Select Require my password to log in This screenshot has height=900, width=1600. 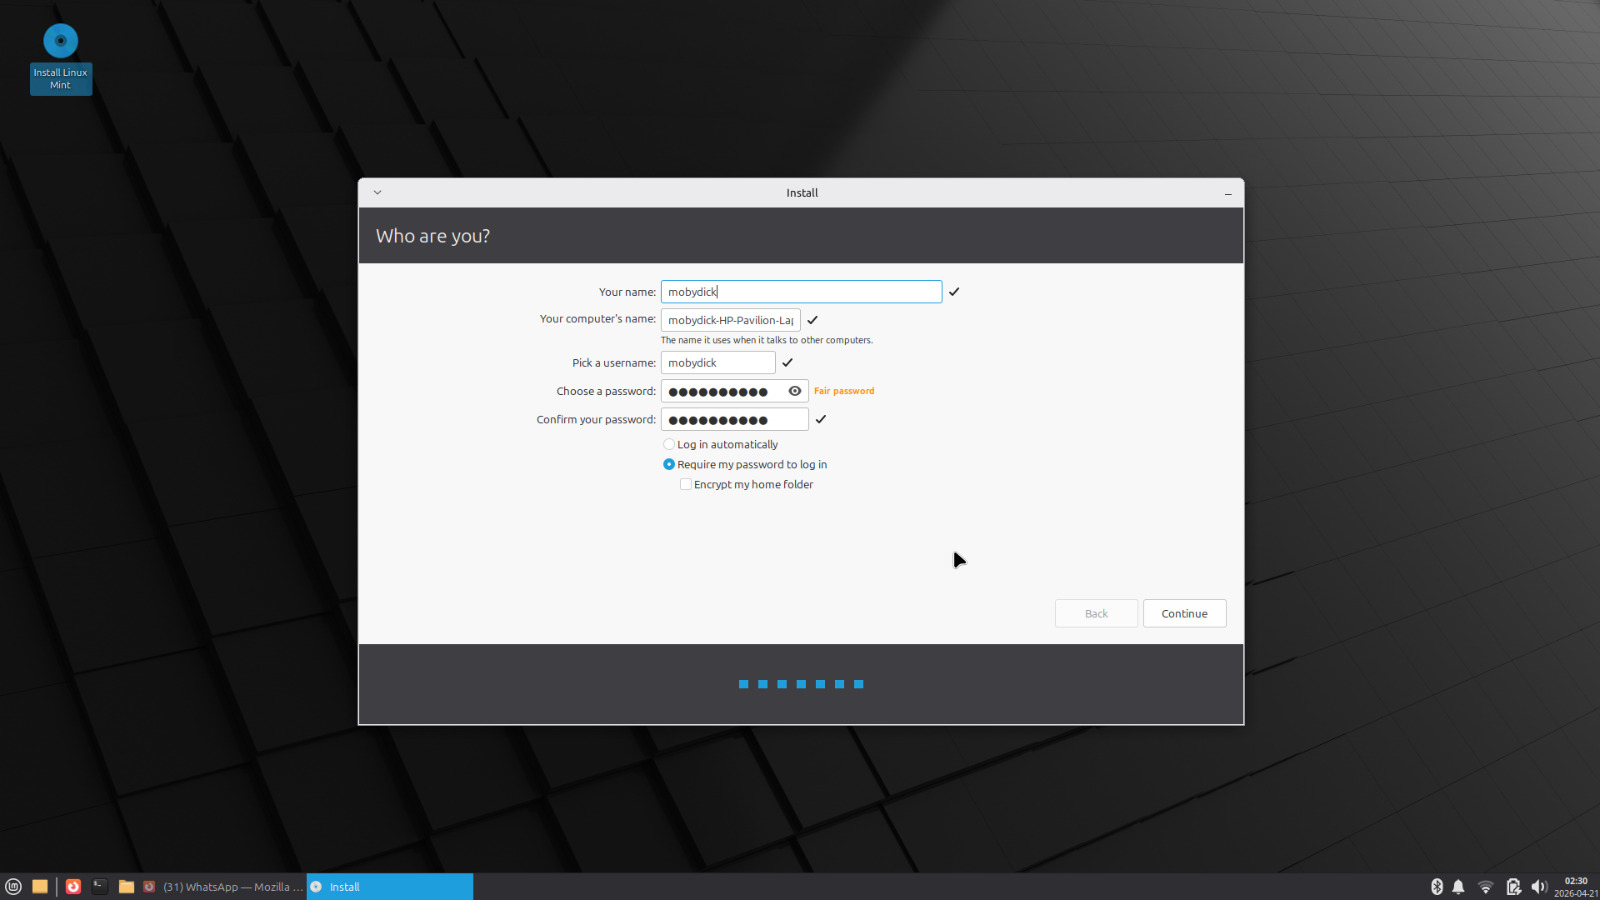tap(669, 465)
